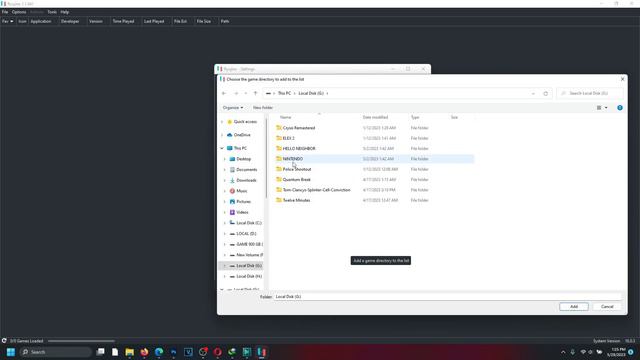
Task: Sort files by the Date modified header
Action: pos(376,118)
